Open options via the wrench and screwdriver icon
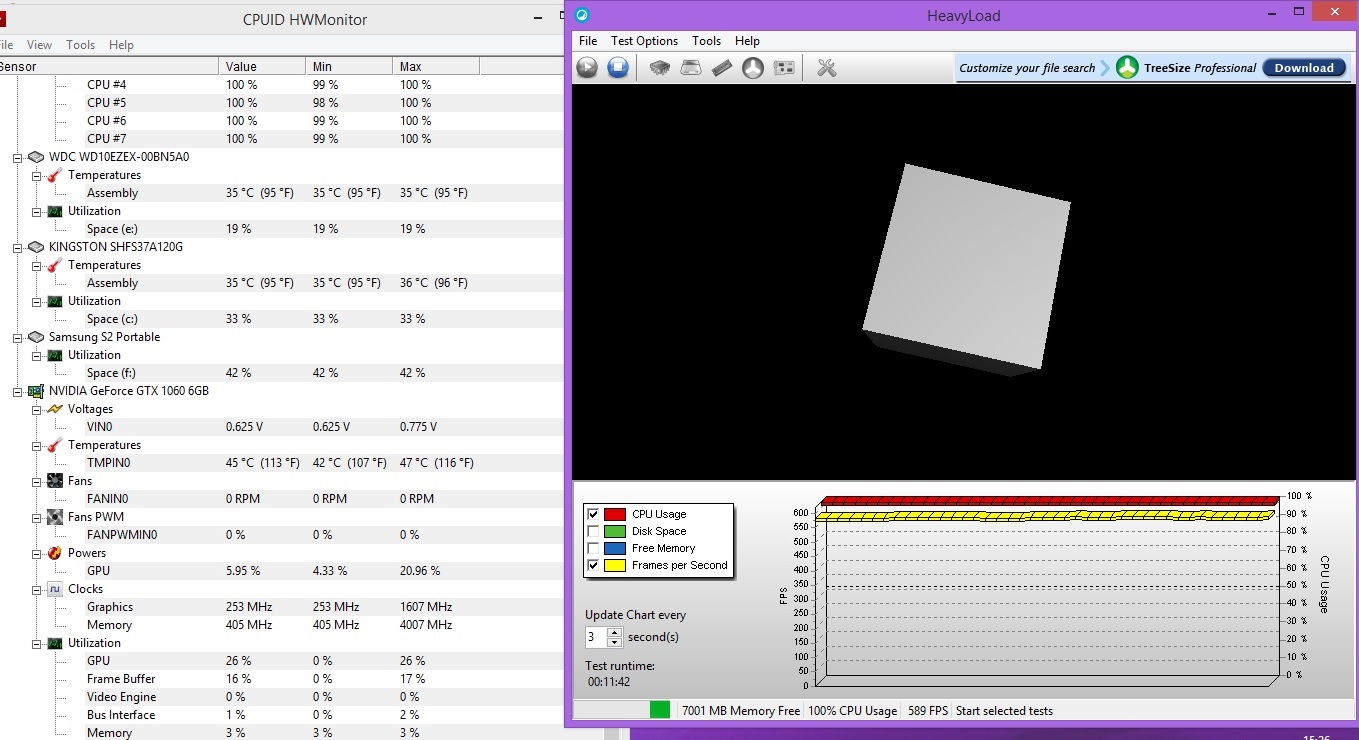This screenshot has height=740, width=1359. (826, 68)
